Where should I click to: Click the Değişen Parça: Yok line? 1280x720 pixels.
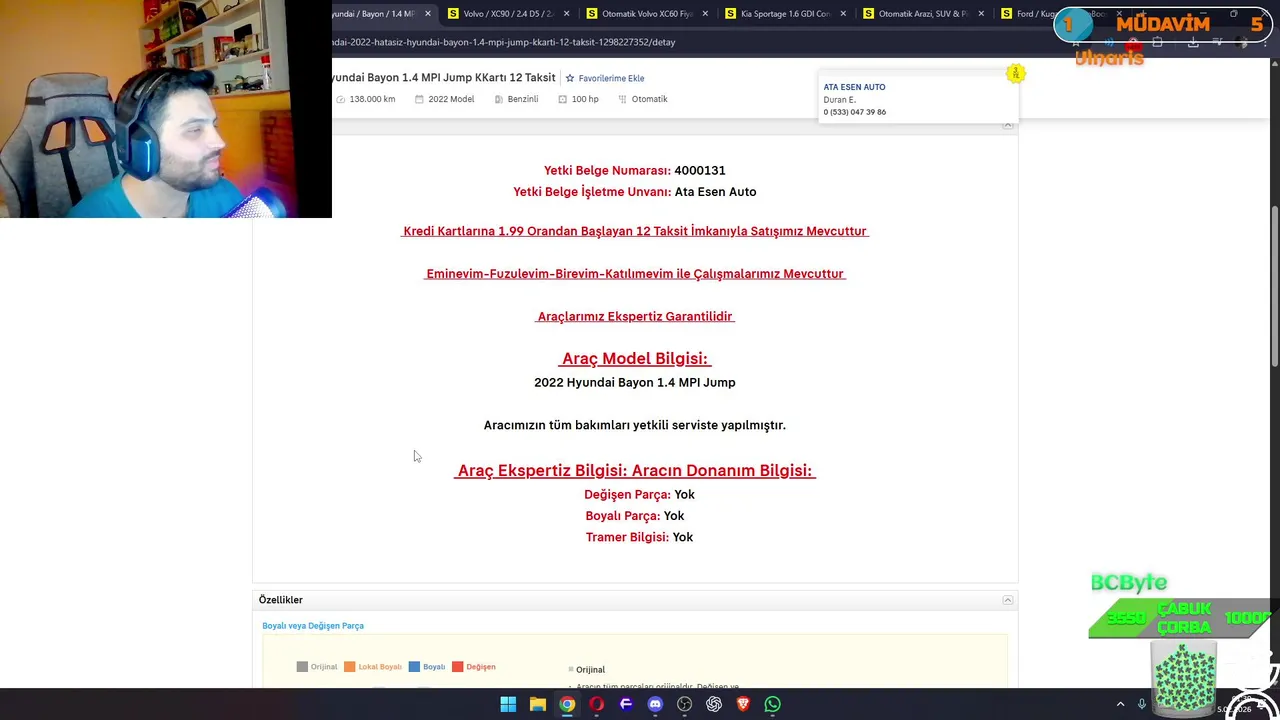click(639, 494)
